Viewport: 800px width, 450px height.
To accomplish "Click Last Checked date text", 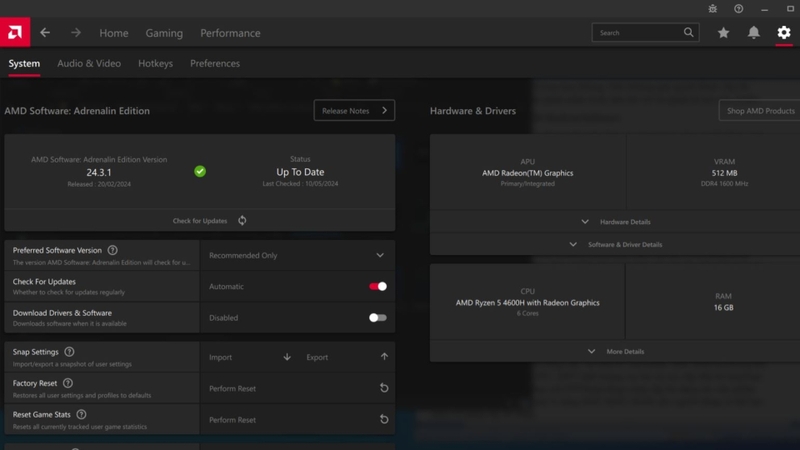I will point(300,184).
